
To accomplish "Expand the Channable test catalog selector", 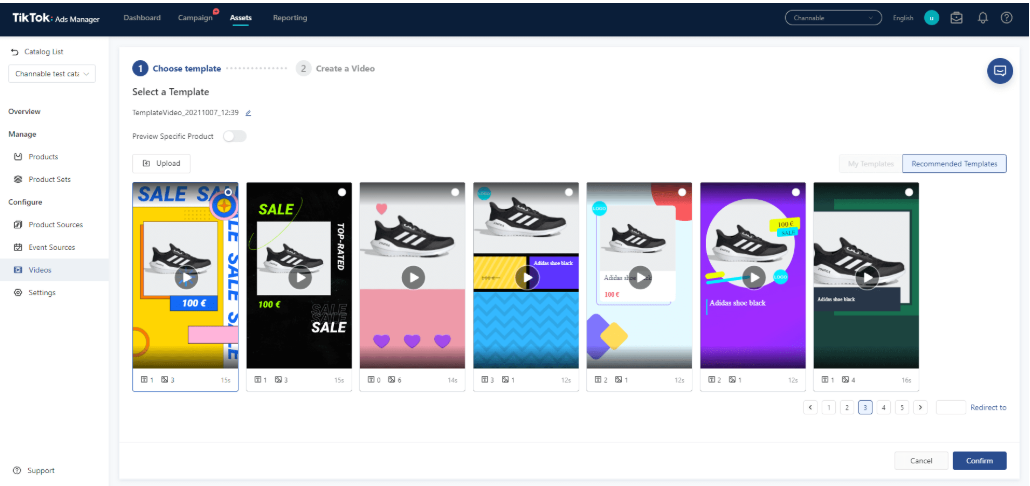I will coord(52,74).
